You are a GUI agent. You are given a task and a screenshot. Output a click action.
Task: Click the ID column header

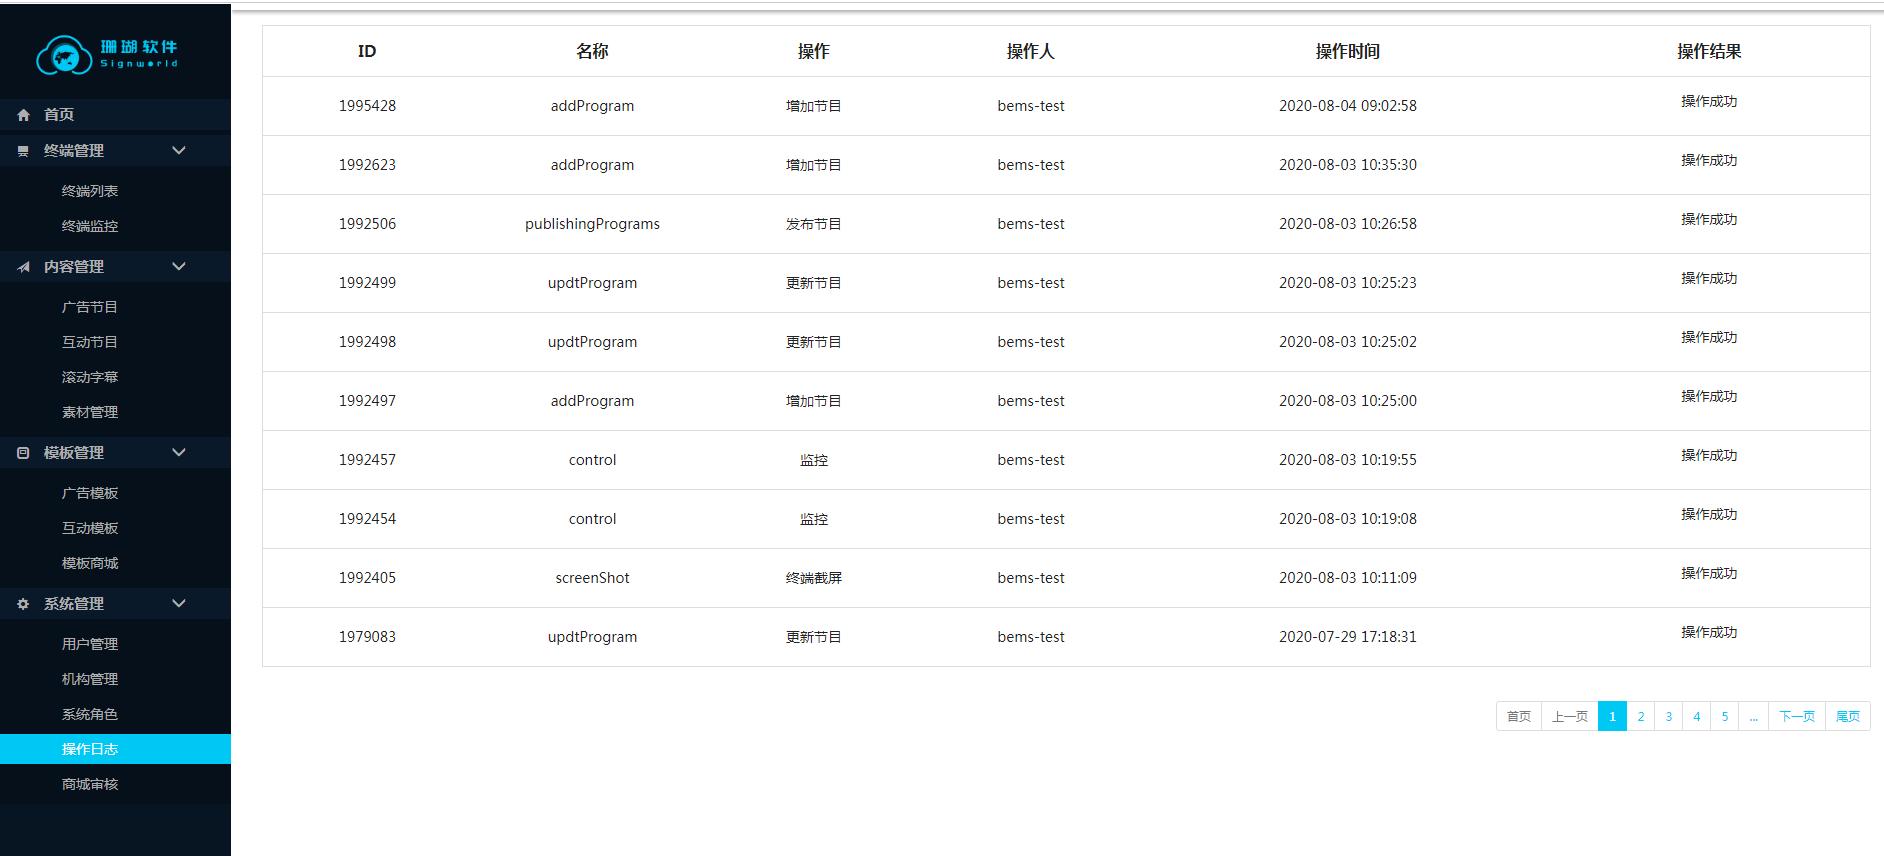367,51
